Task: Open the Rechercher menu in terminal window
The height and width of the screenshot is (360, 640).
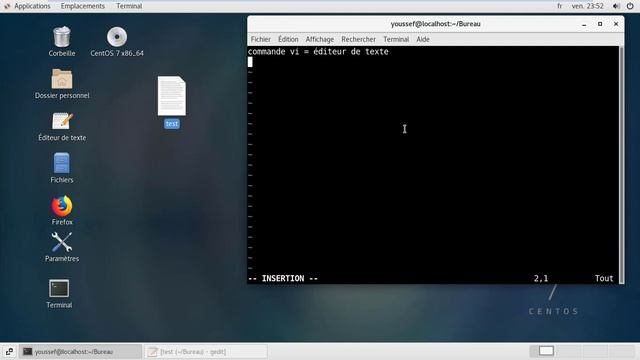Action: [358, 39]
